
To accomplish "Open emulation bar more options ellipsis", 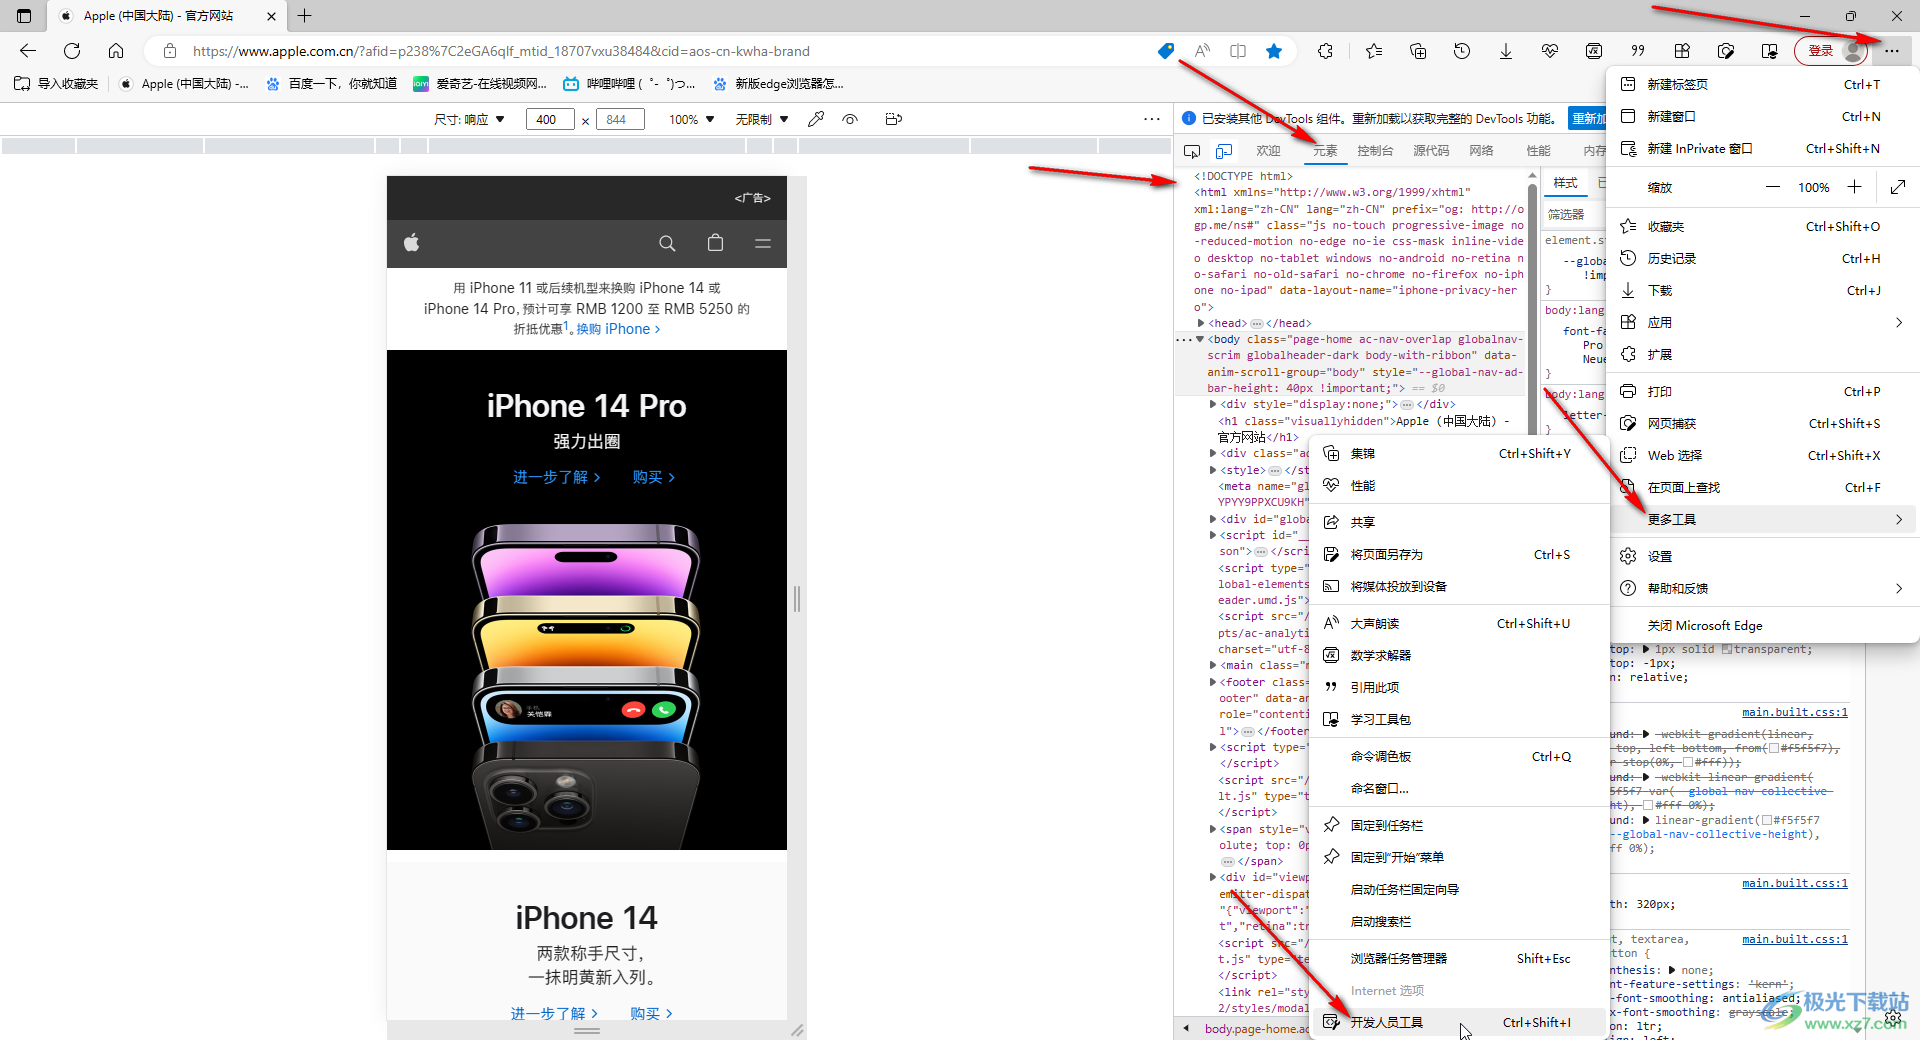I will (1152, 119).
